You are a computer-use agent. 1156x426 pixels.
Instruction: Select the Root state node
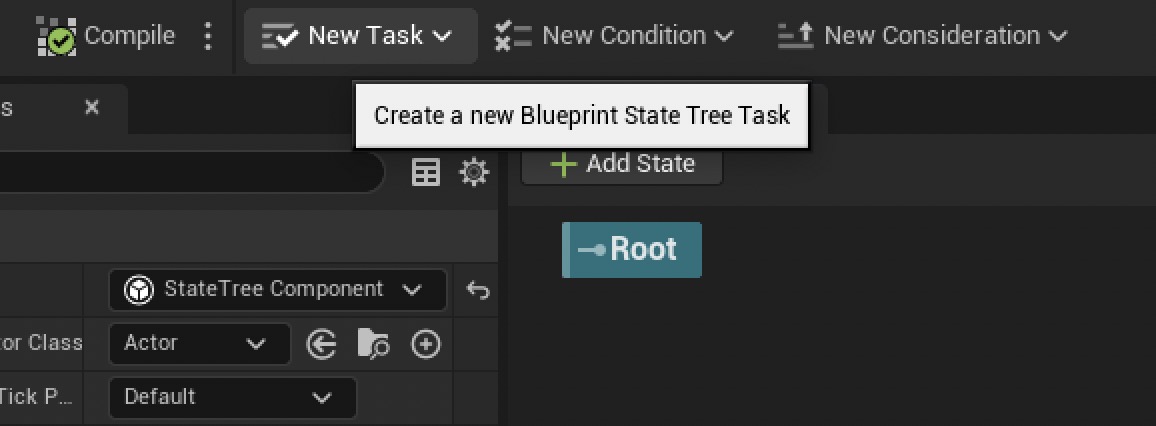coord(632,249)
